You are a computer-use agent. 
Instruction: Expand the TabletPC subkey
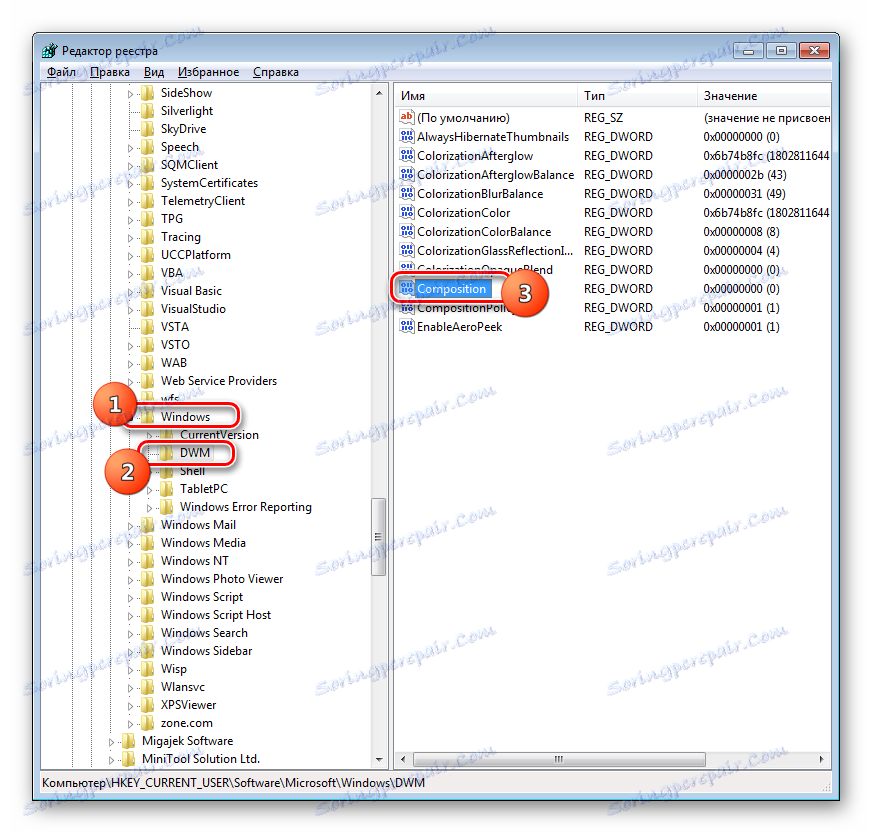[149, 490]
